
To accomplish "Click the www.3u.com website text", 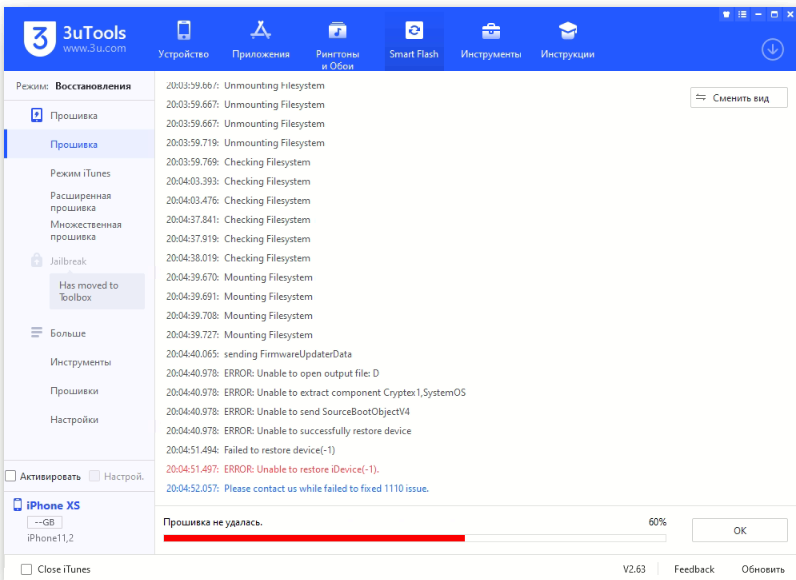I will 94,49.
